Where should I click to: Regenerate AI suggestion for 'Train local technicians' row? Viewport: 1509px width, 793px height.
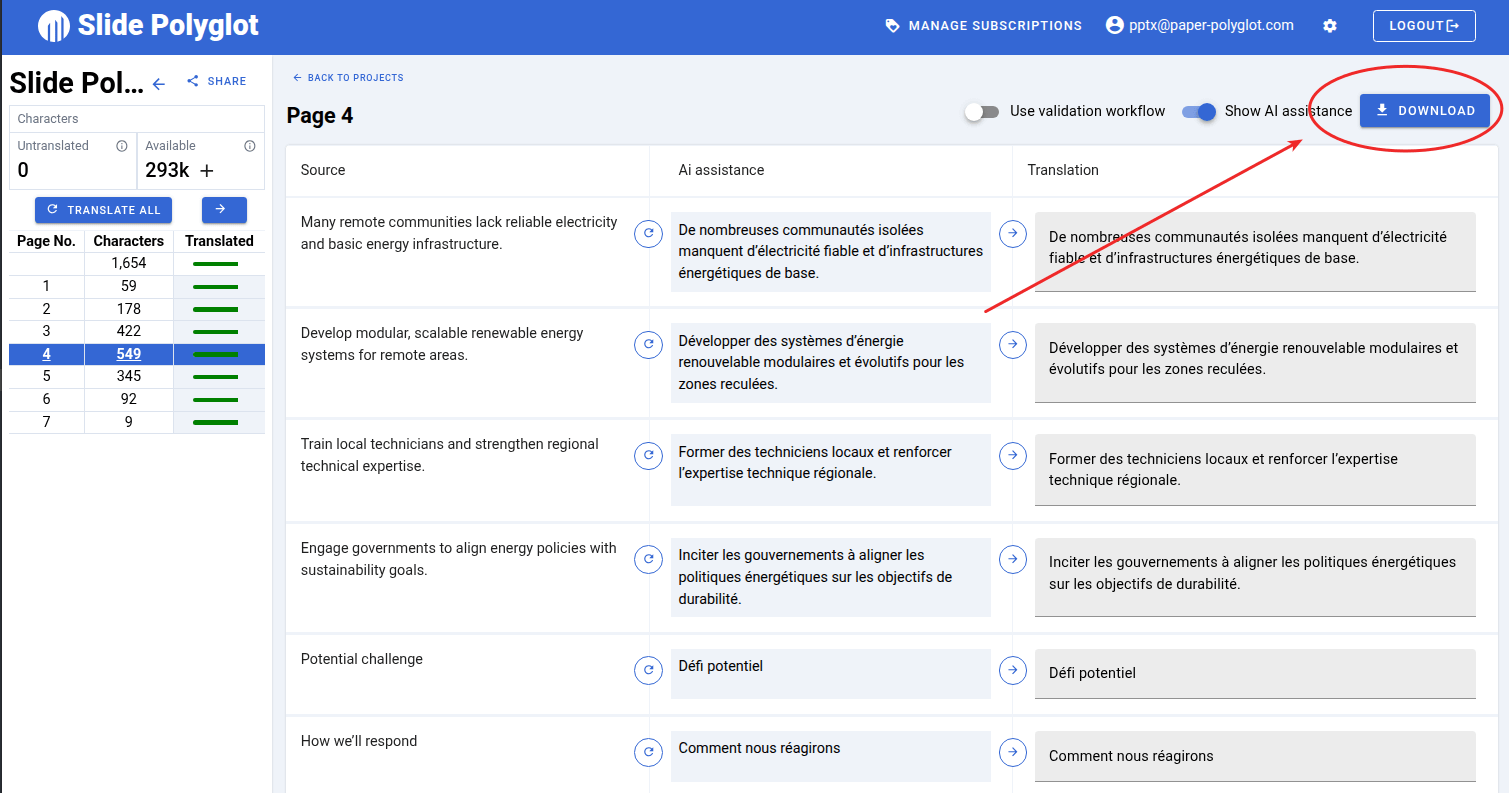[648, 455]
